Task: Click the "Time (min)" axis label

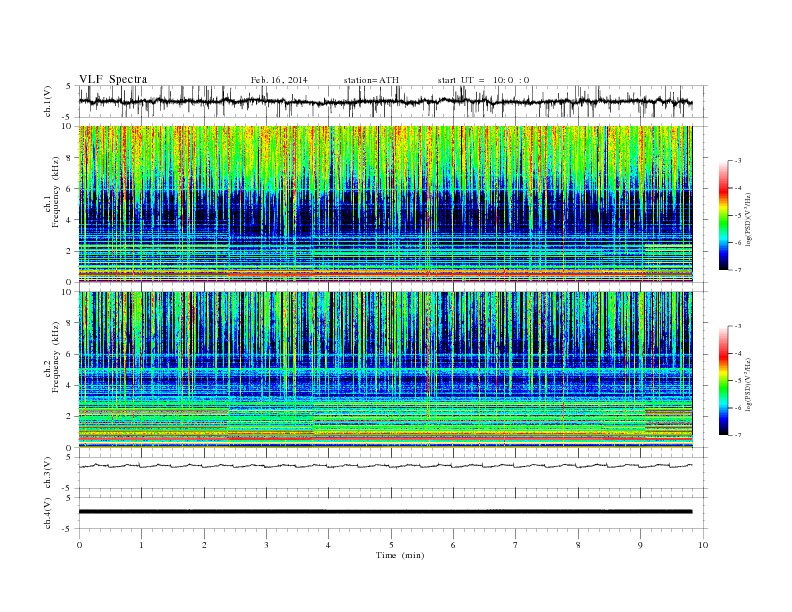Action: pyautogui.click(x=400, y=555)
